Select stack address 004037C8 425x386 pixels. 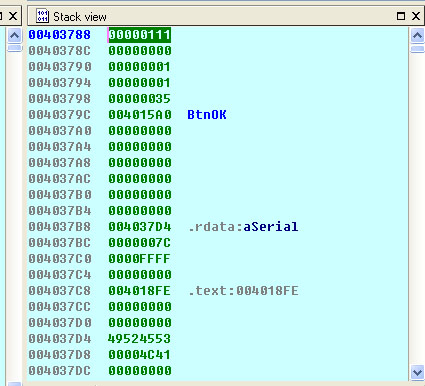59,291
